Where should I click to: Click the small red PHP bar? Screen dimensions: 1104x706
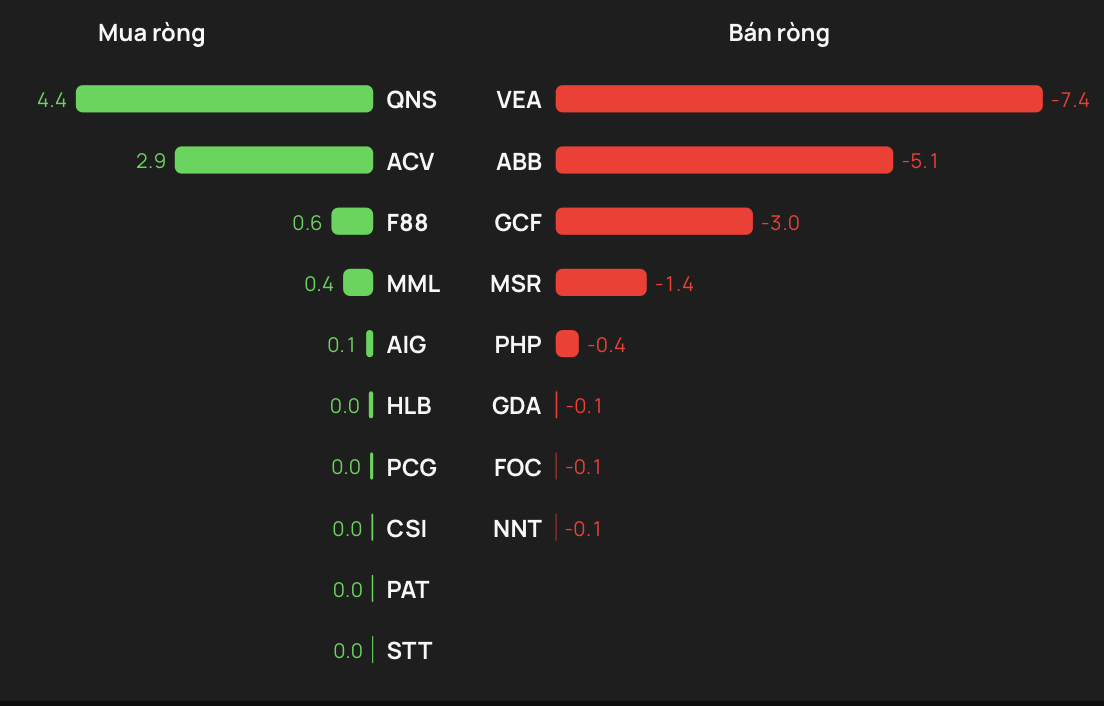click(x=567, y=343)
